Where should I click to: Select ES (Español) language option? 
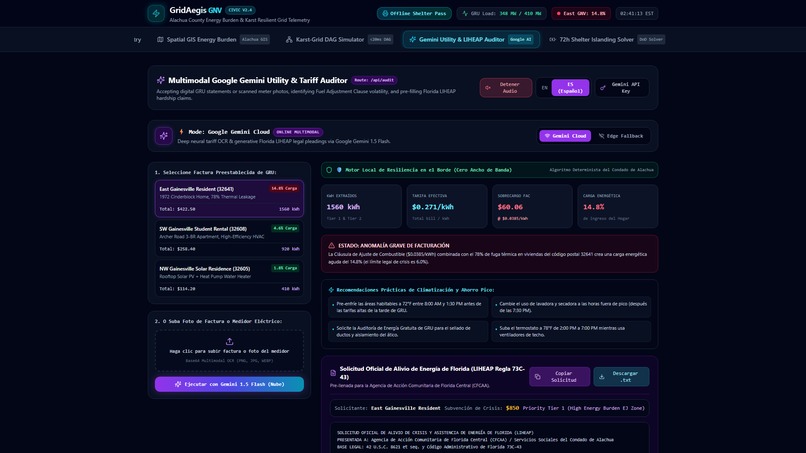pyautogui.click(x=570, y=87)
